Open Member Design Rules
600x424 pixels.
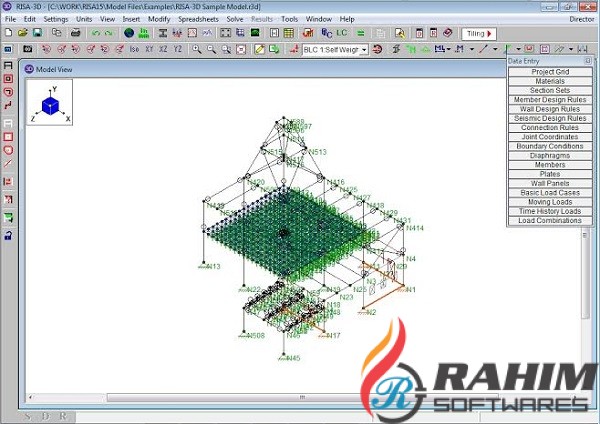coord(550,99)
